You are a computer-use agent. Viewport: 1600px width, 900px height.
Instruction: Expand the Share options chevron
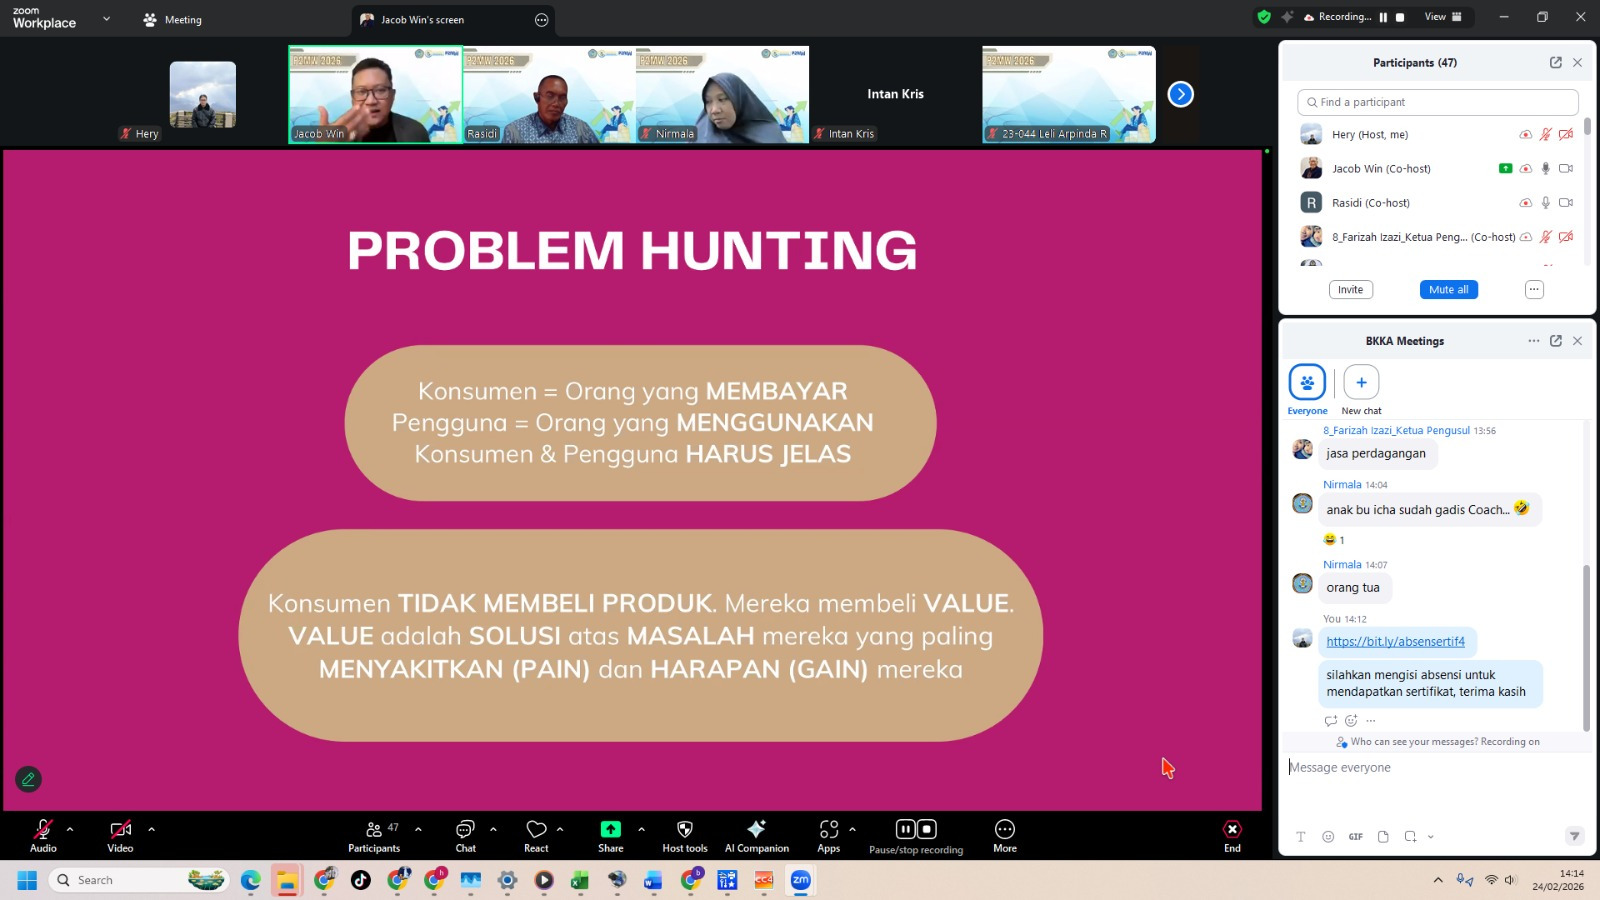641,829
